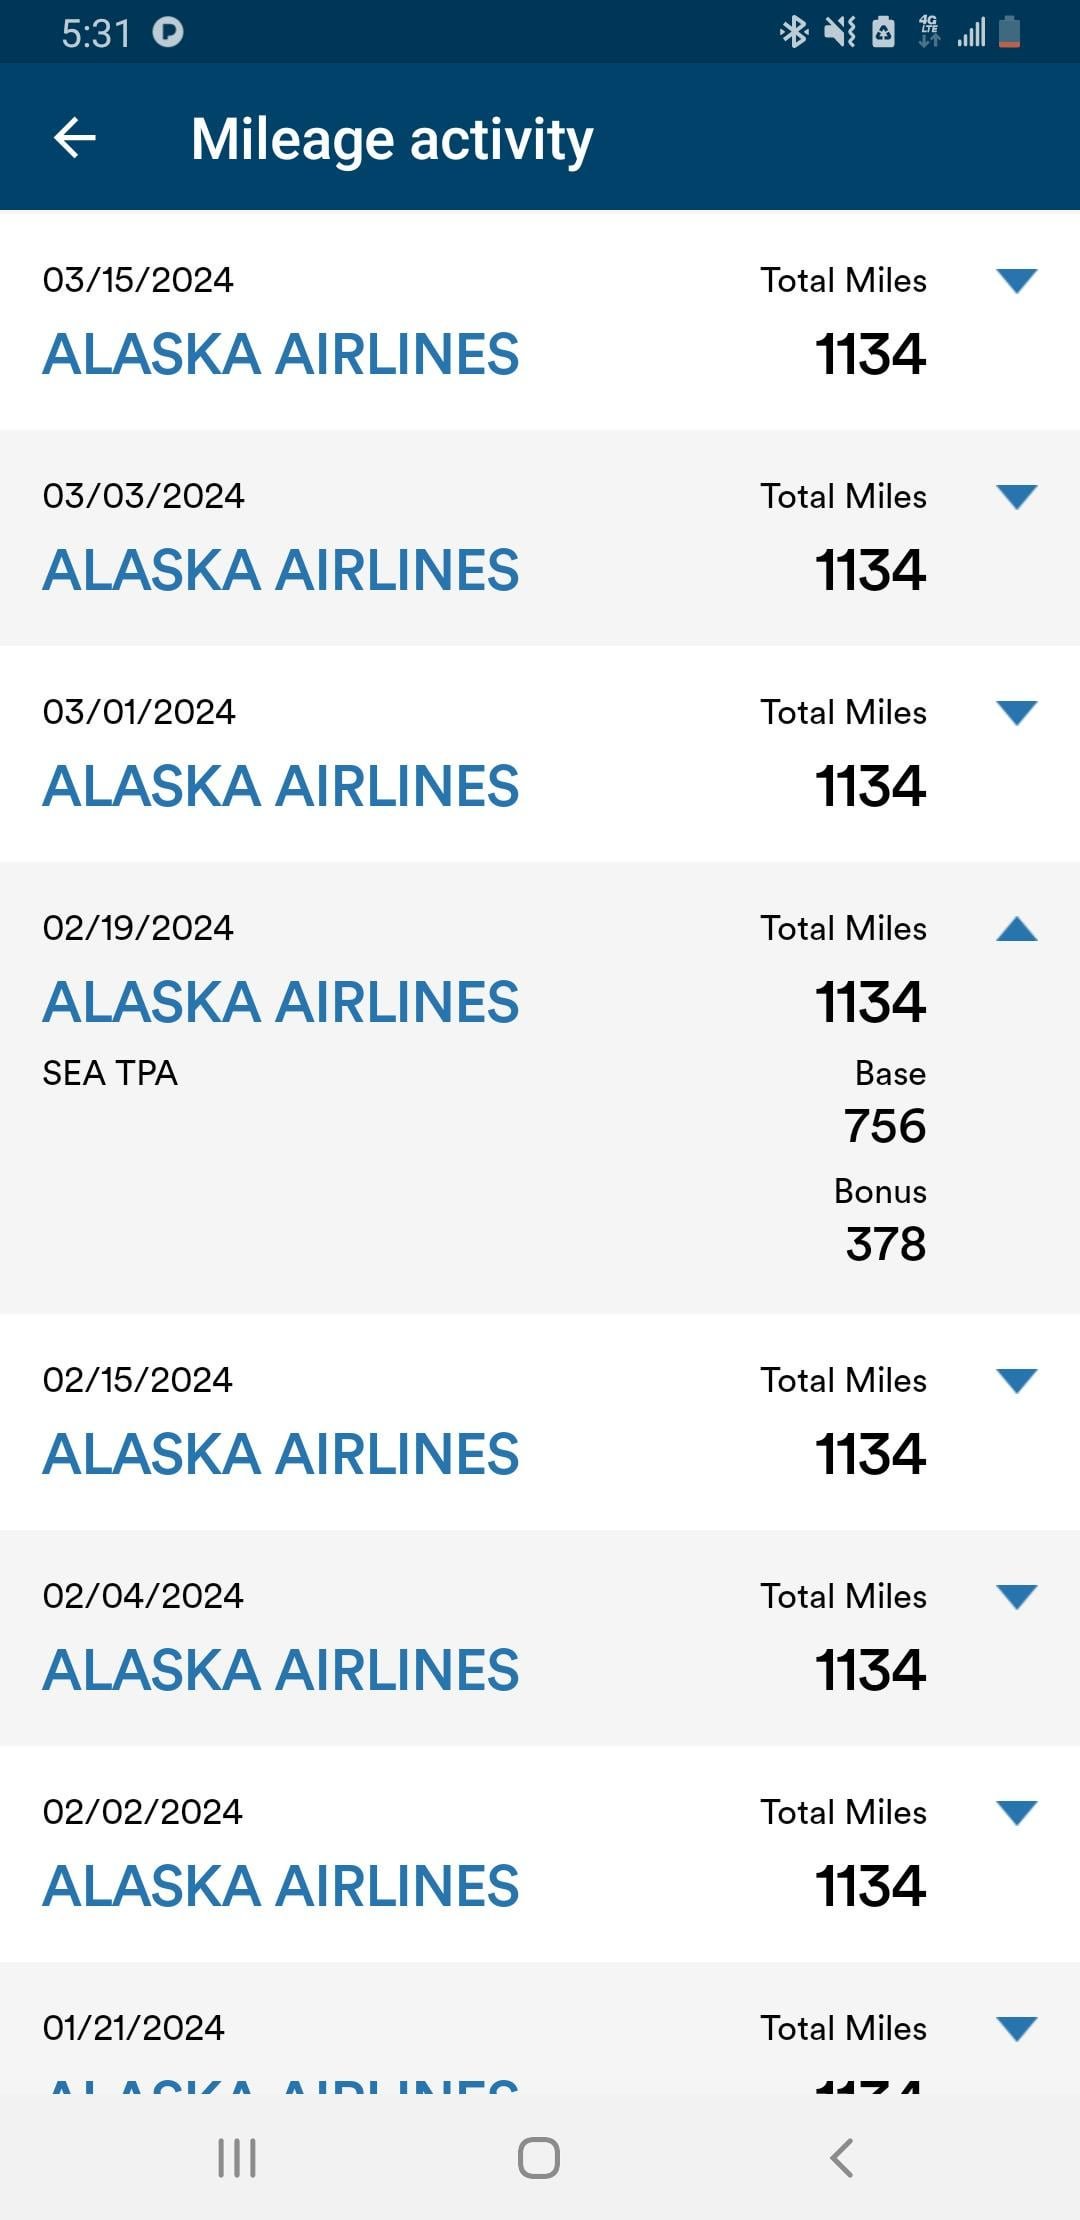Tap the back arrow in header
This screenshot has width=1080, height=2220.
pos(75,138)
